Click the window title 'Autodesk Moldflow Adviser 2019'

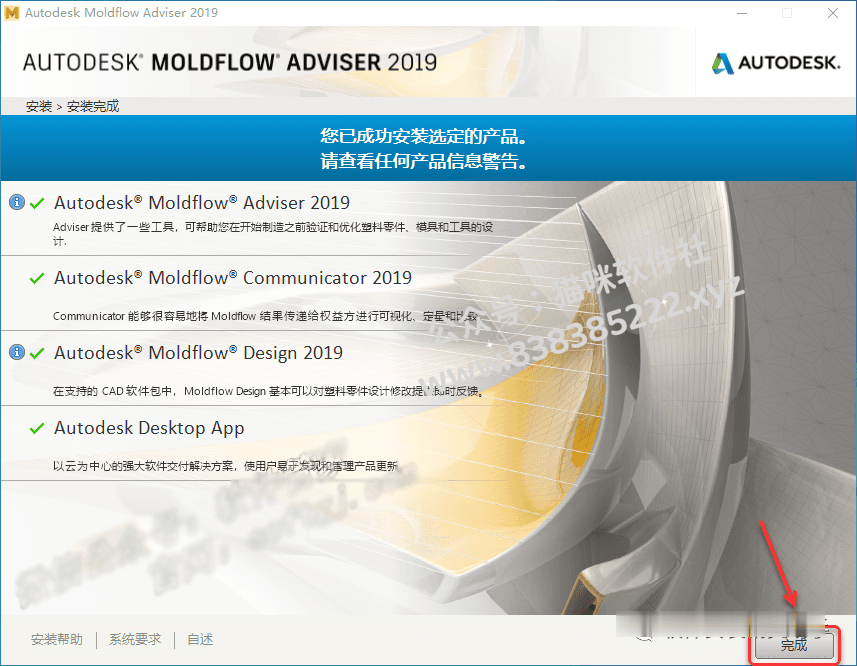pos(121,13)
